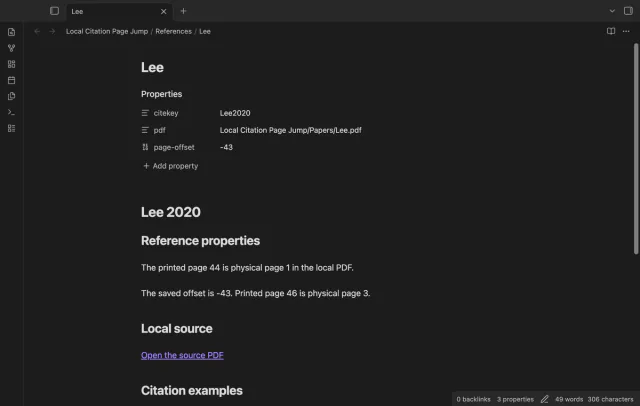Edit the page-offset property name
Screen dimensions: 640x406
coord(174,147)
